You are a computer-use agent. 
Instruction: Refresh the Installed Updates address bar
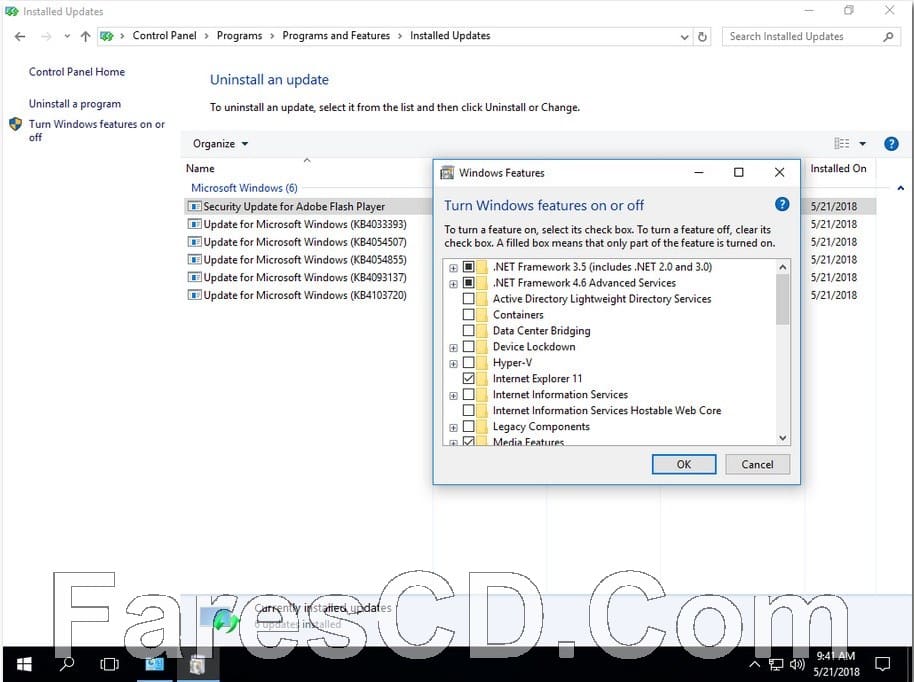tap(702, 37)
